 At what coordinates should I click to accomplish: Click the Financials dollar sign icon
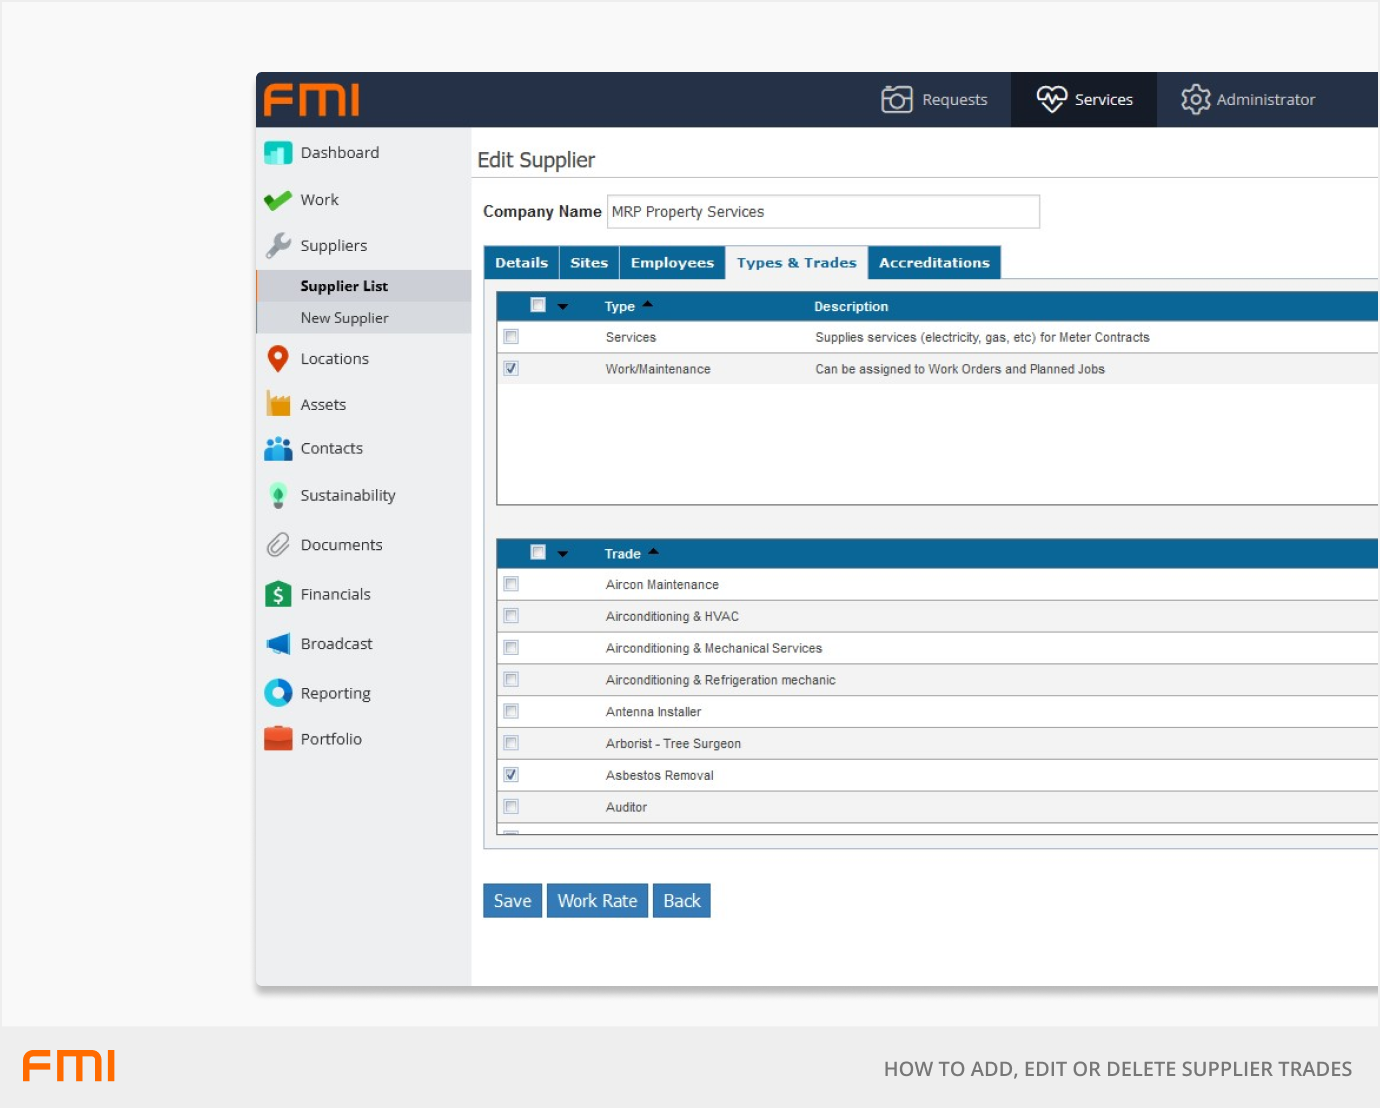click(x=278, y=594)
